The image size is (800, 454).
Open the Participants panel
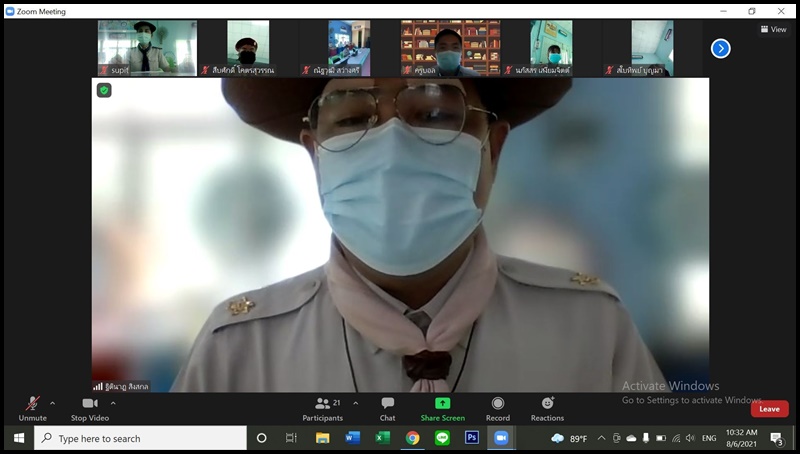322,409
